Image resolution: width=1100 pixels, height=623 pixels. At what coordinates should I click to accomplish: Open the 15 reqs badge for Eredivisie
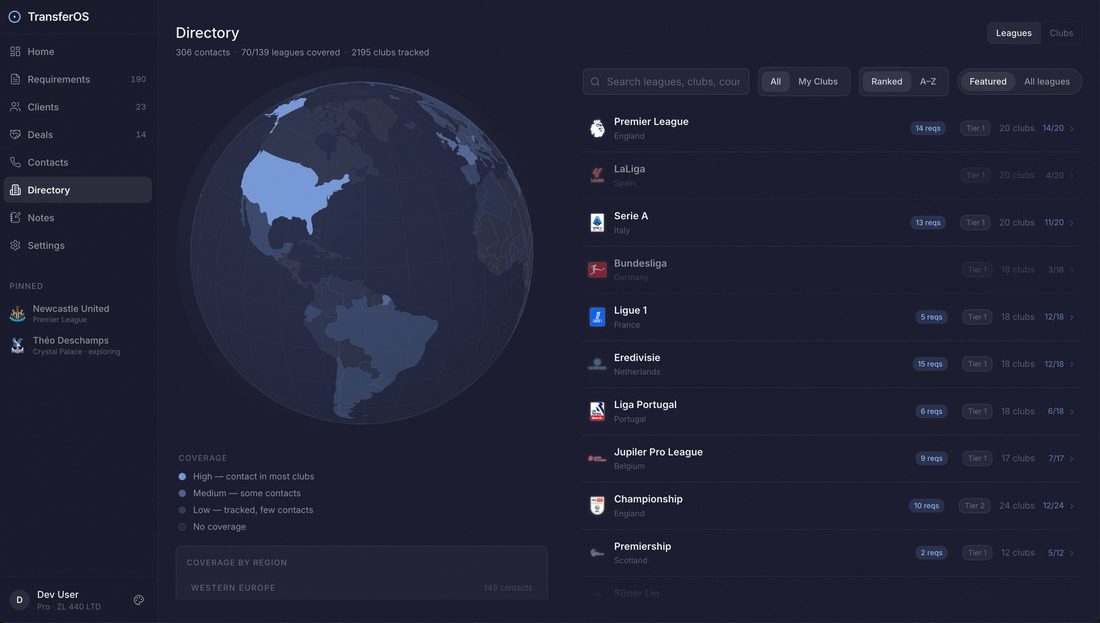pyautogui.click(x=930, y=364)
